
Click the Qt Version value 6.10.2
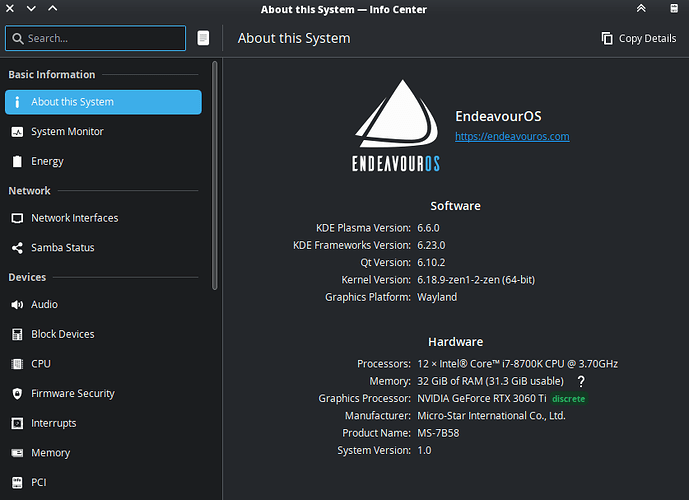point(431,263)
